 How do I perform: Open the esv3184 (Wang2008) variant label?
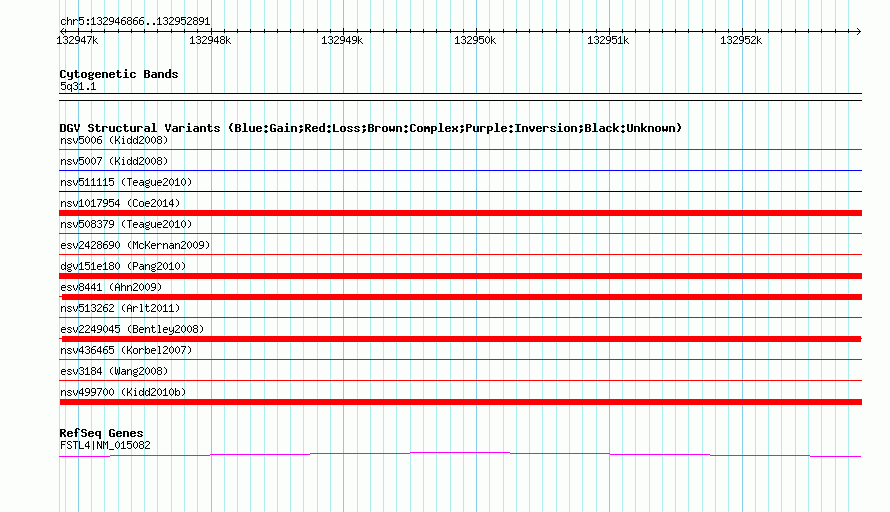(114, 371)
